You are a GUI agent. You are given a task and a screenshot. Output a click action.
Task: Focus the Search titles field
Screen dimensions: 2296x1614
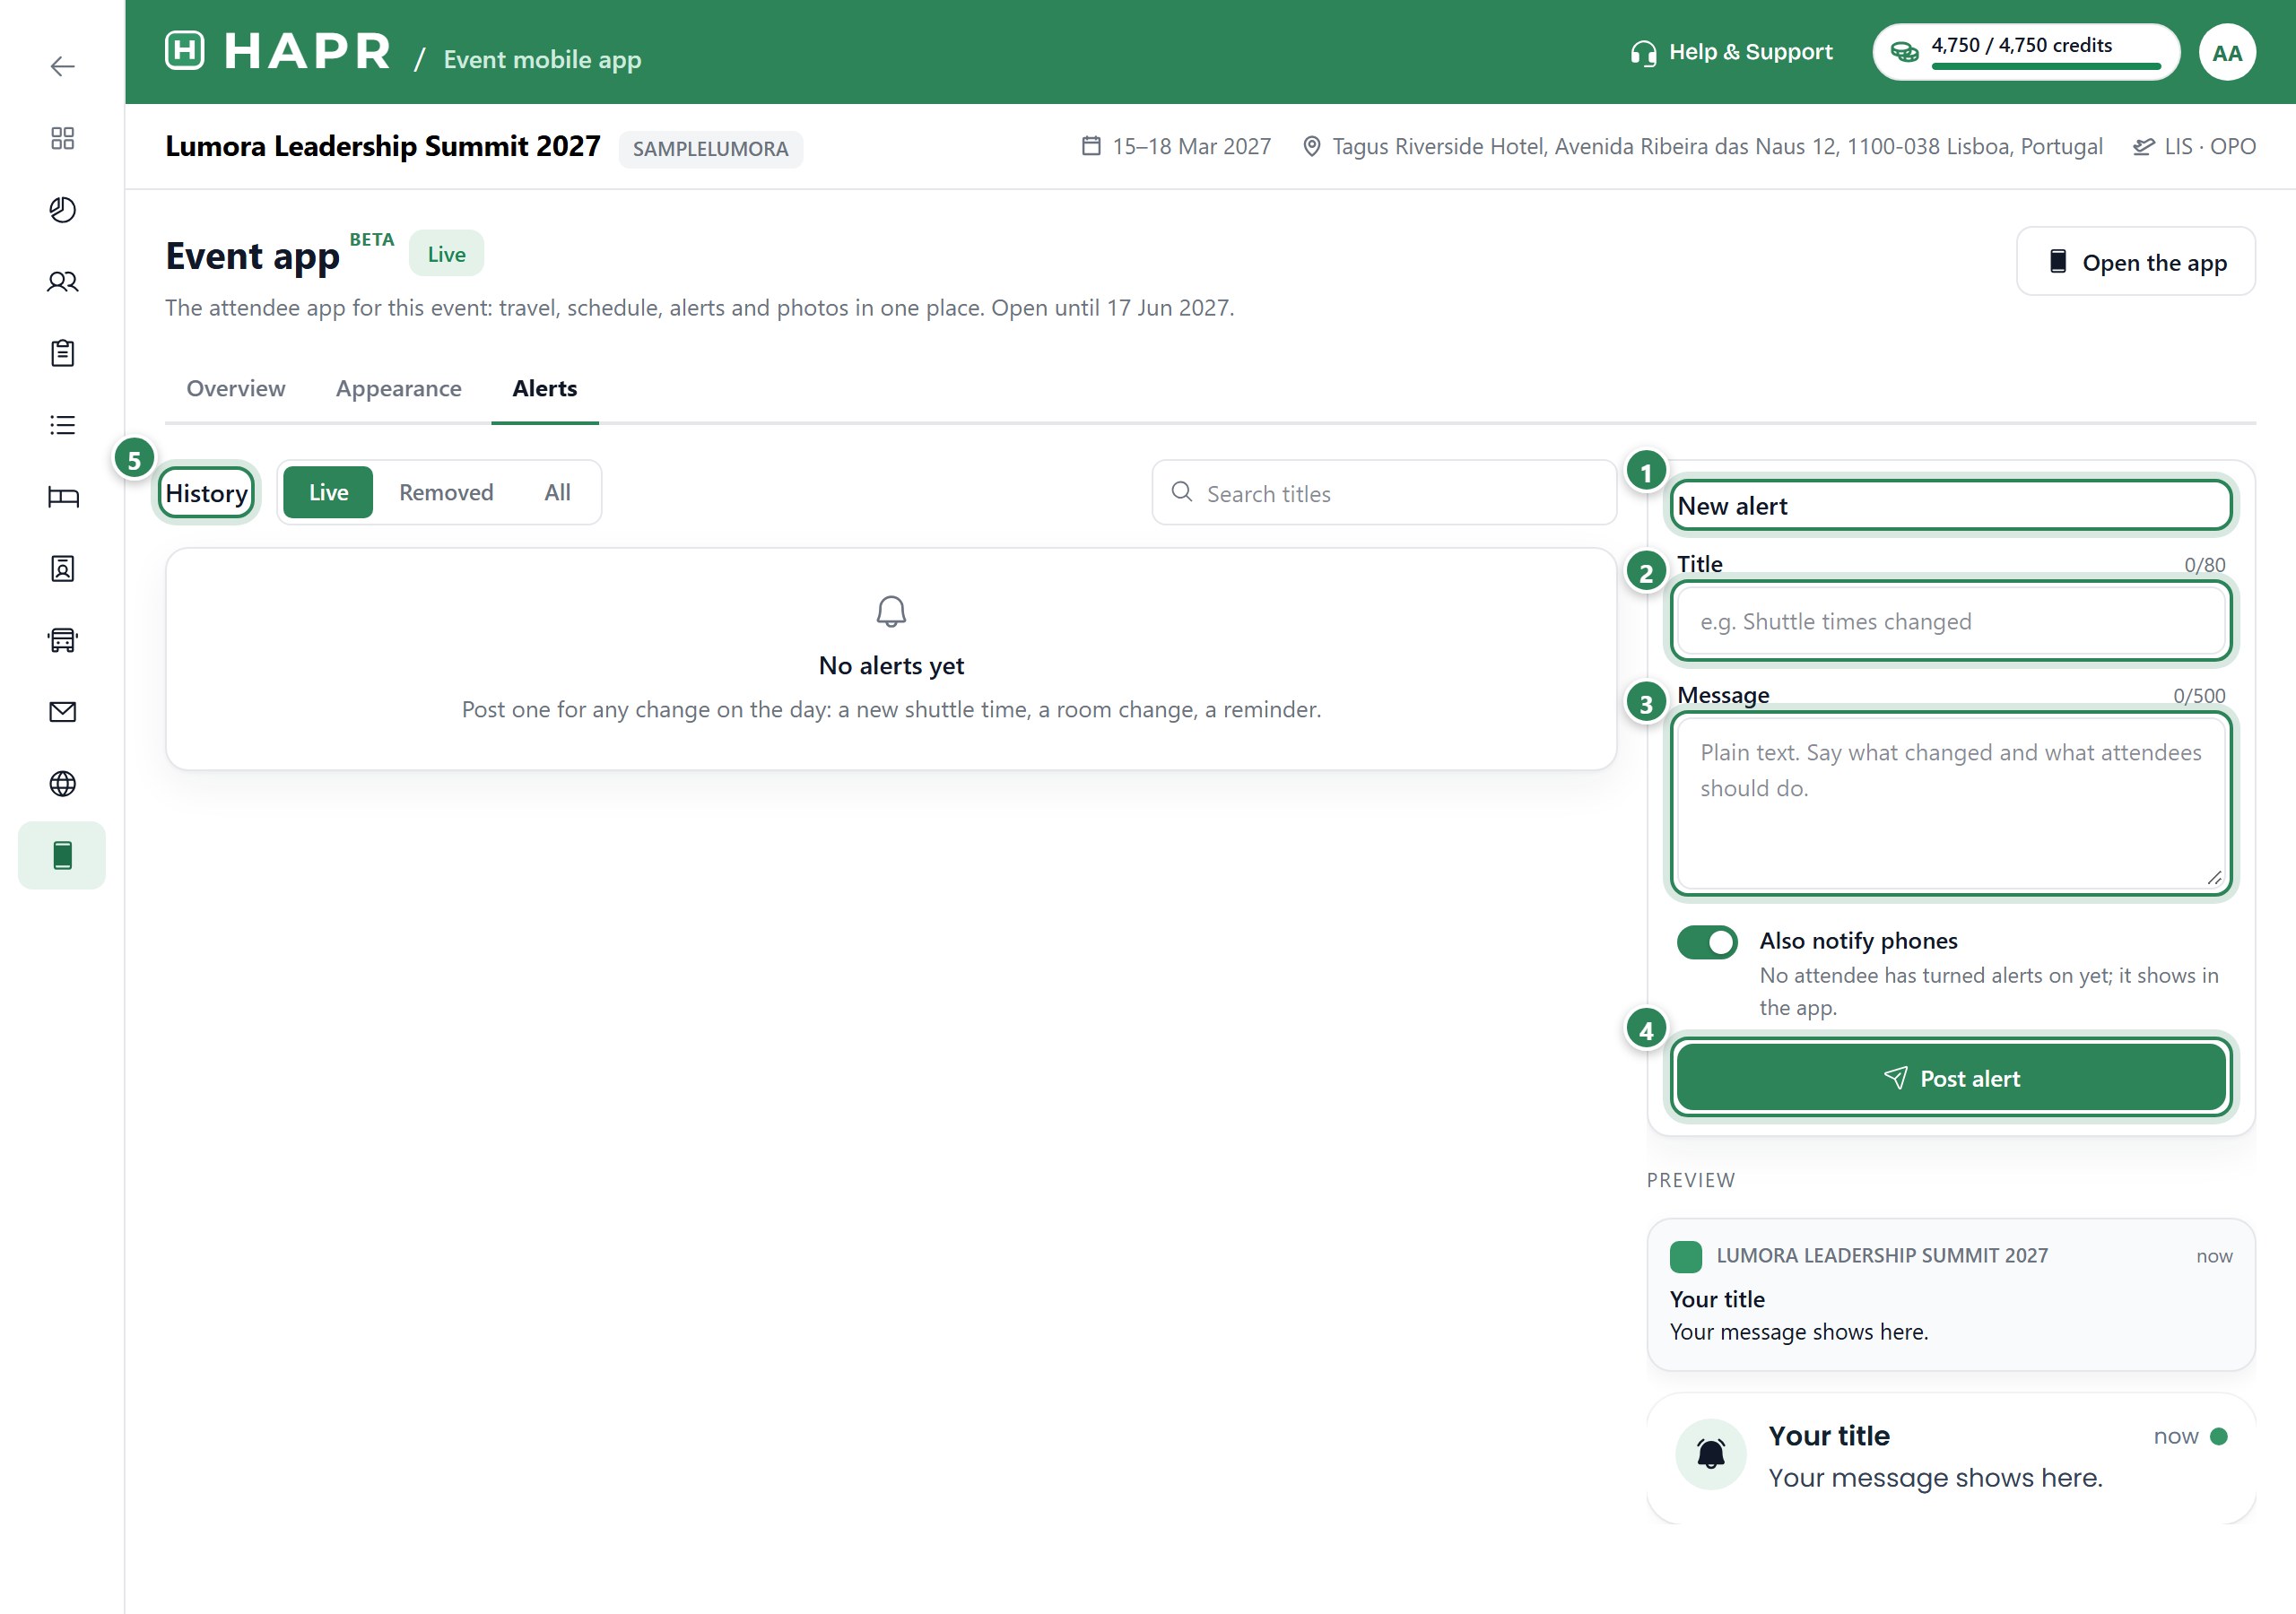click(1384, 492)
